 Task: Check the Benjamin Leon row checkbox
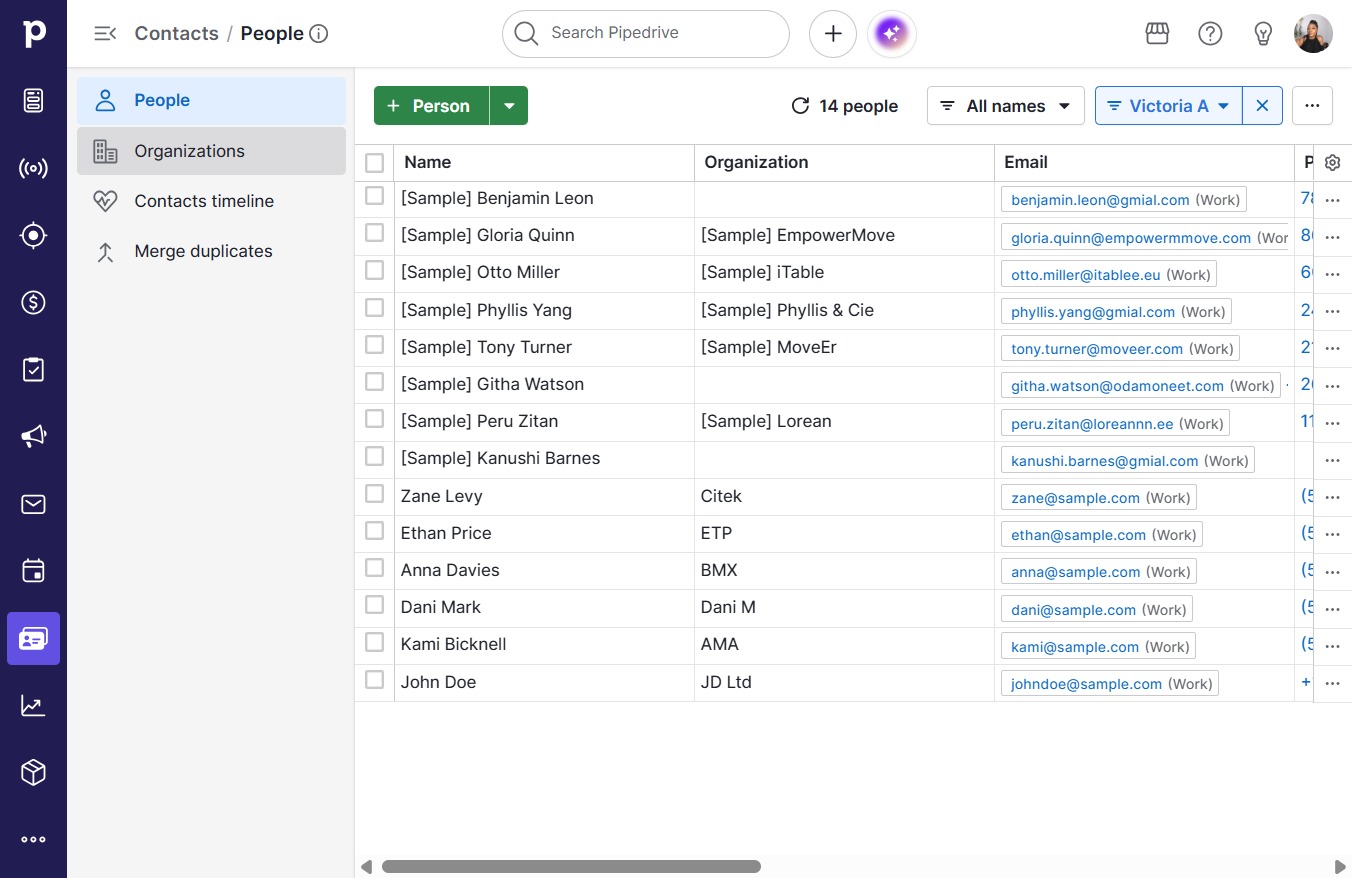(374, 196)
